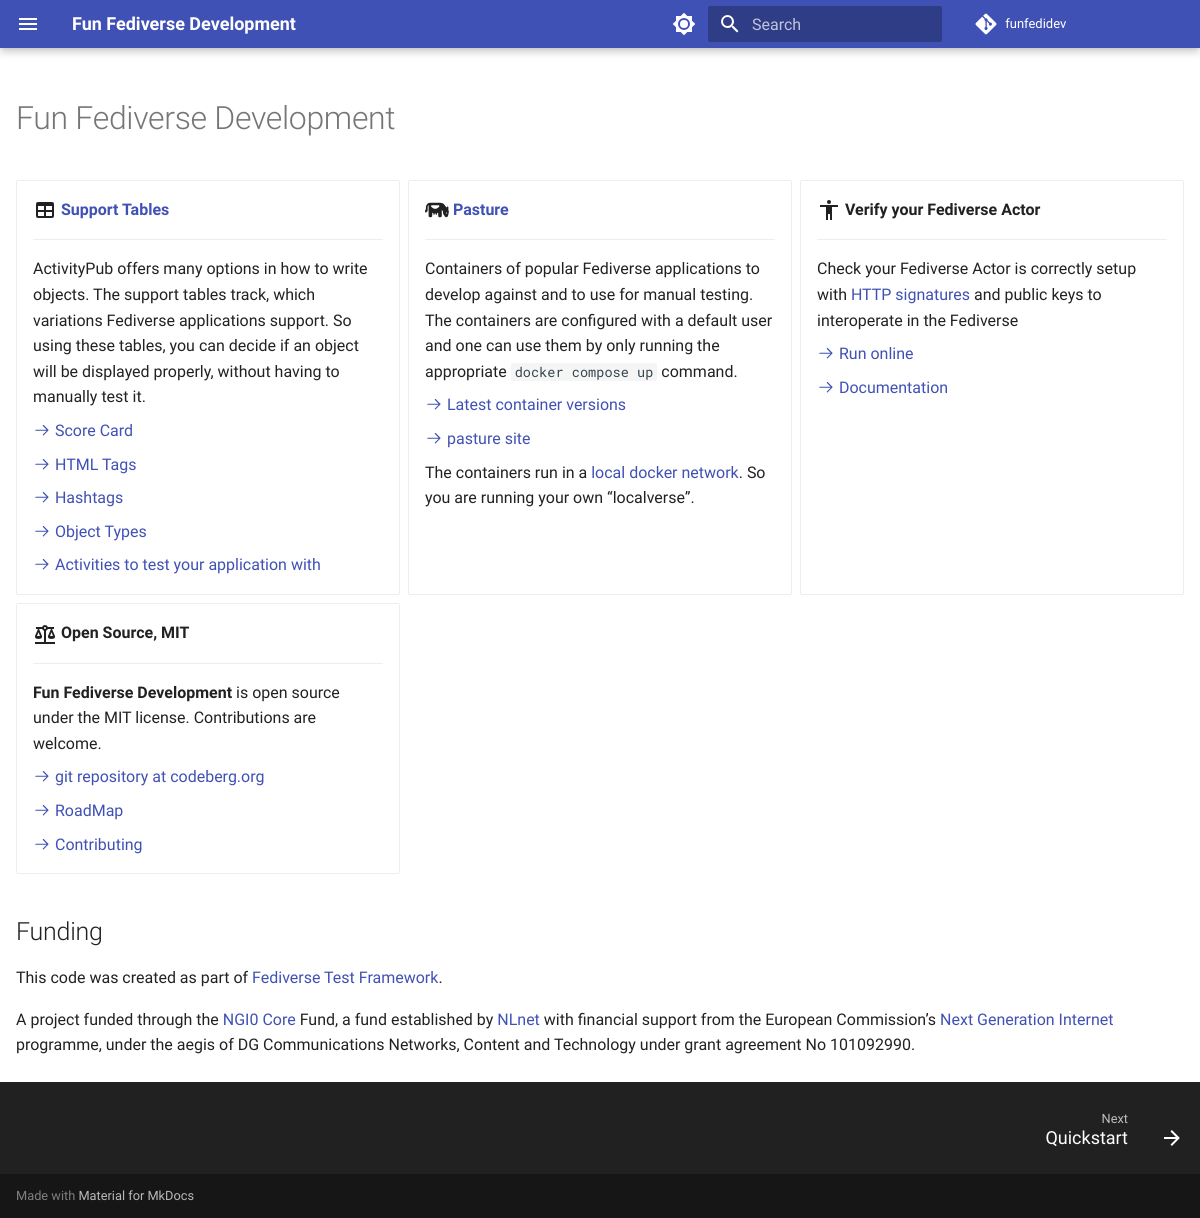
Task: Follow the NGI0 Core link
Action: [259, 1020]
